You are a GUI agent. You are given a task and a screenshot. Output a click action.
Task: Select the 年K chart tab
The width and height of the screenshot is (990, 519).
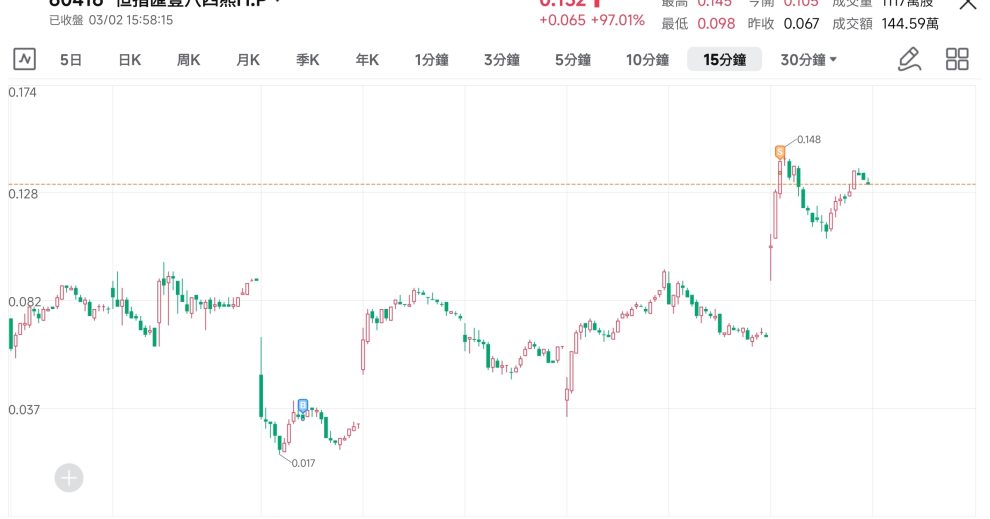(x=367, y=60)
